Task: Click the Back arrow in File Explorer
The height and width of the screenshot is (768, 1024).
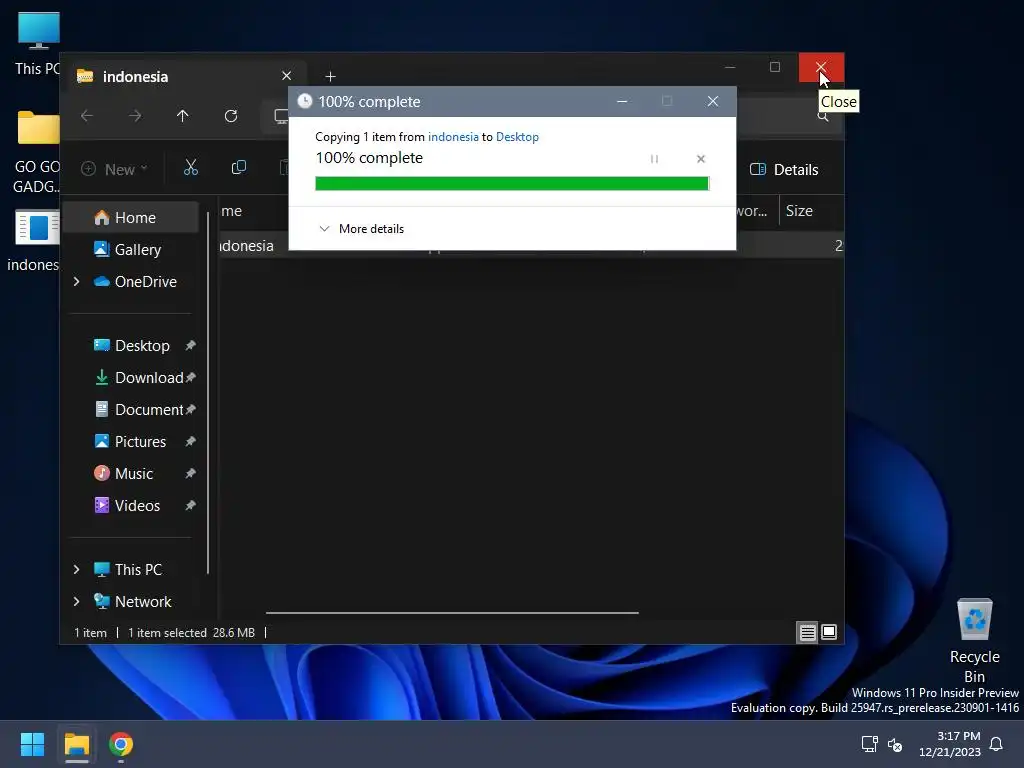Action: pyautogui.click(x=87, y=116)
